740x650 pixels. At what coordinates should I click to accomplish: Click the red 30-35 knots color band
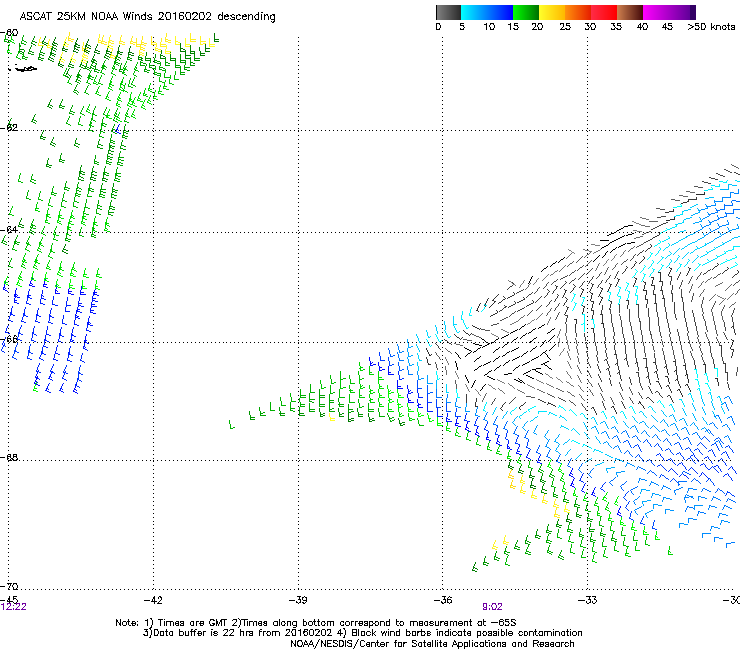[x=604, y=12]
